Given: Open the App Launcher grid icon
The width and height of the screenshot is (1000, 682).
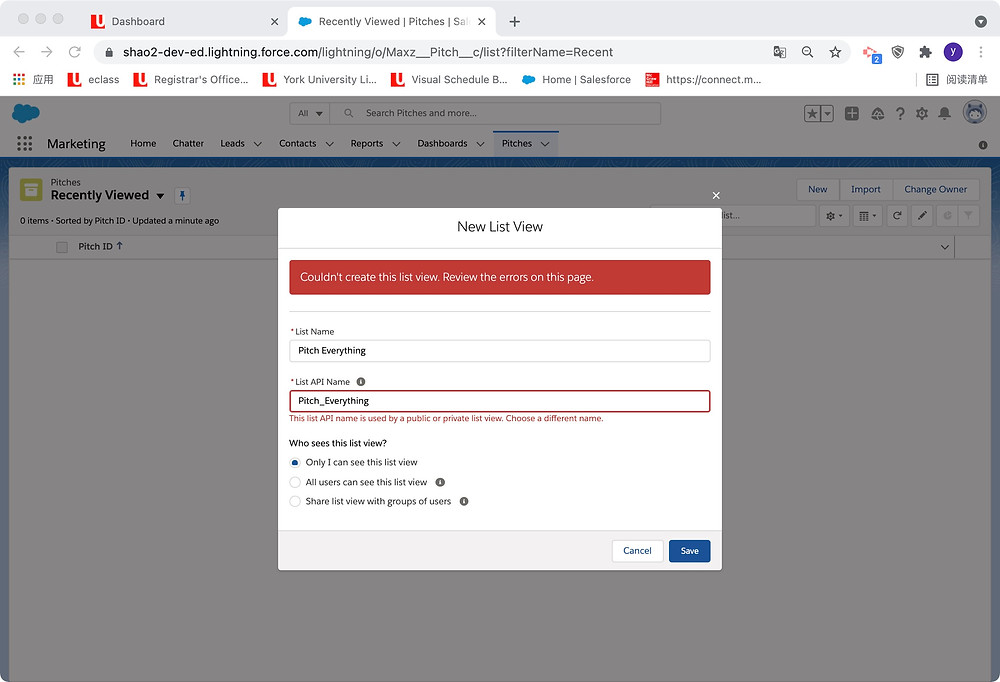Looking at the screenshot, I should [24, 144].
